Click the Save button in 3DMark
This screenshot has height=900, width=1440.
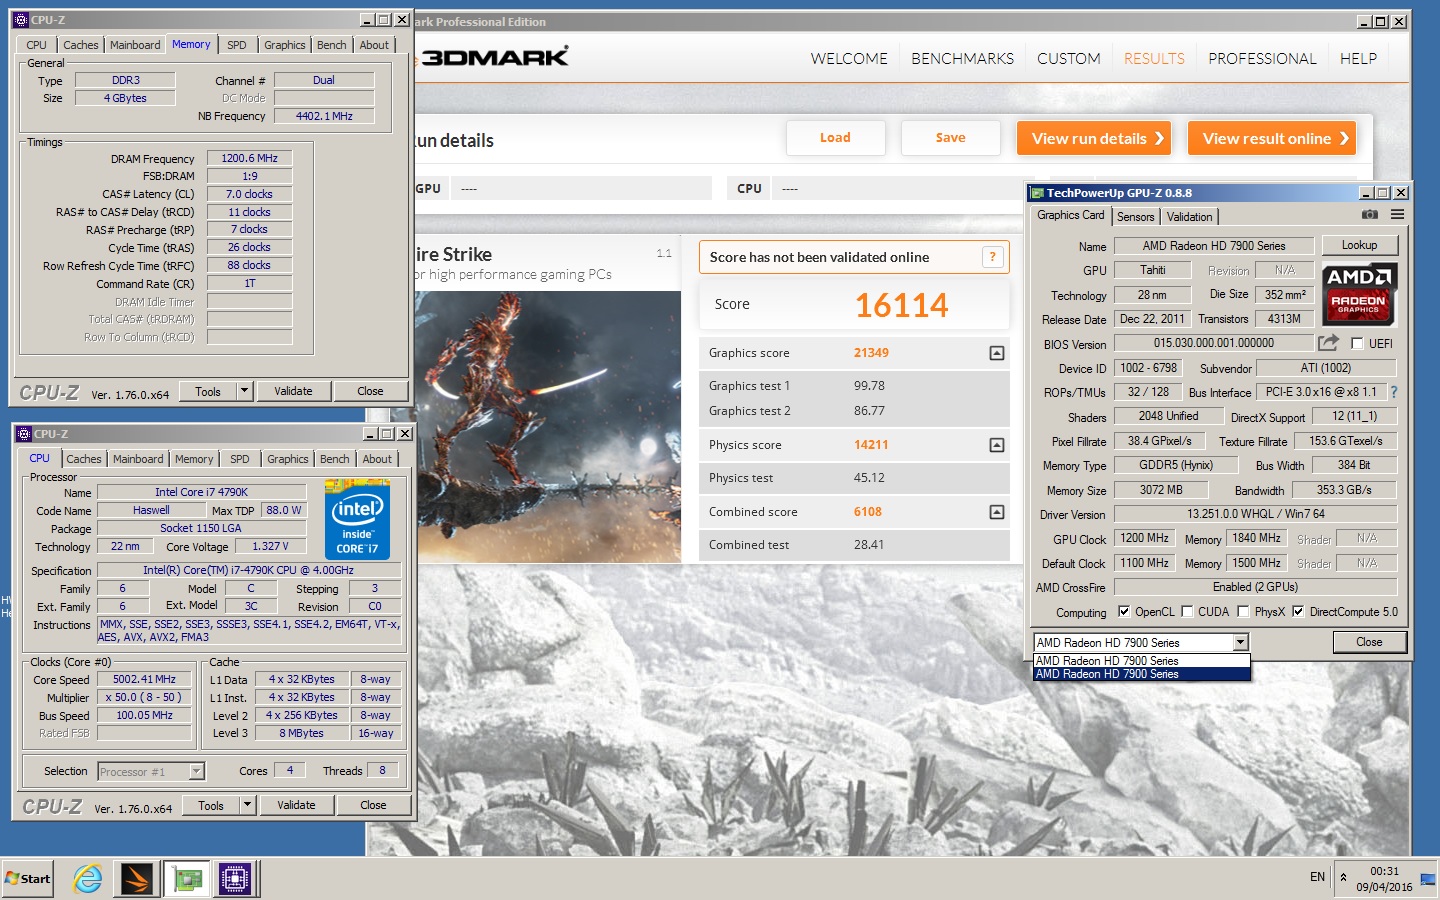951,138
